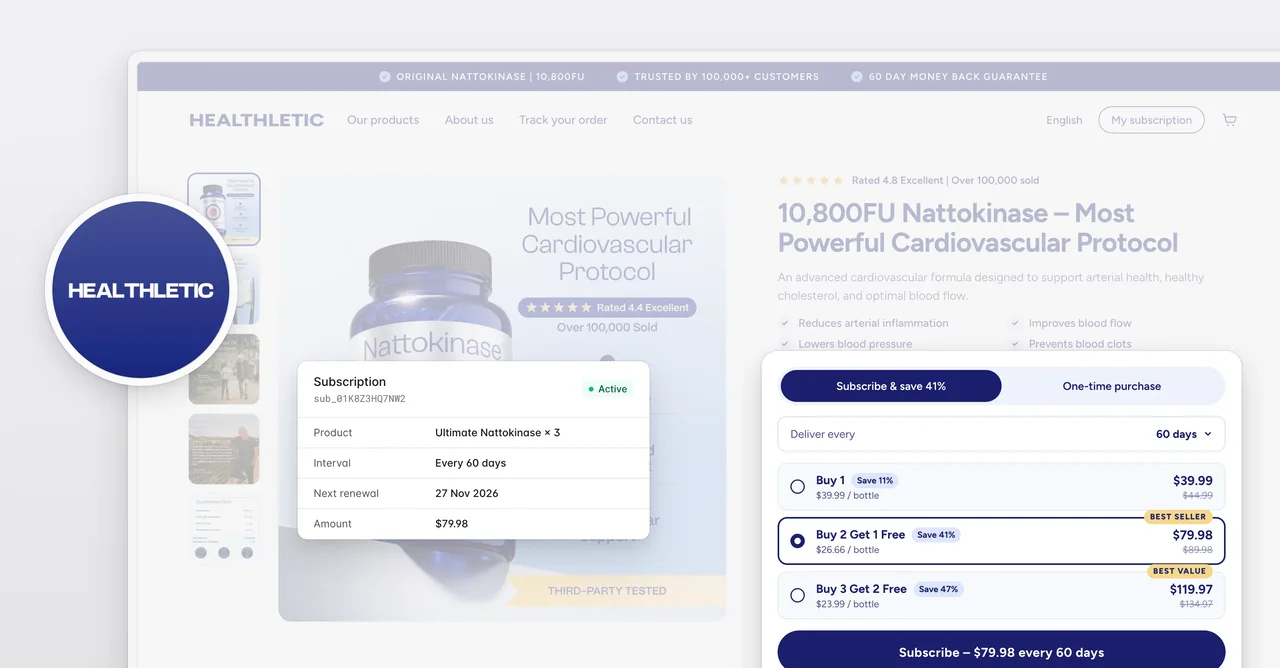Viewport: 1280px width, 668px height.
Task: Click Rated 4.8 Excellent review text
Action: coord(898,181)
